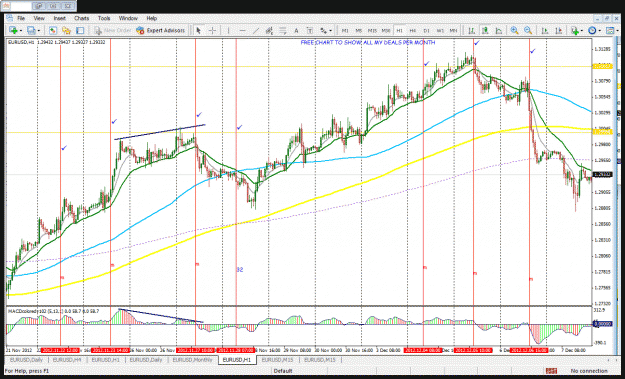Open the Templates icon
This screenshot has height=379, width=625.
610,30
